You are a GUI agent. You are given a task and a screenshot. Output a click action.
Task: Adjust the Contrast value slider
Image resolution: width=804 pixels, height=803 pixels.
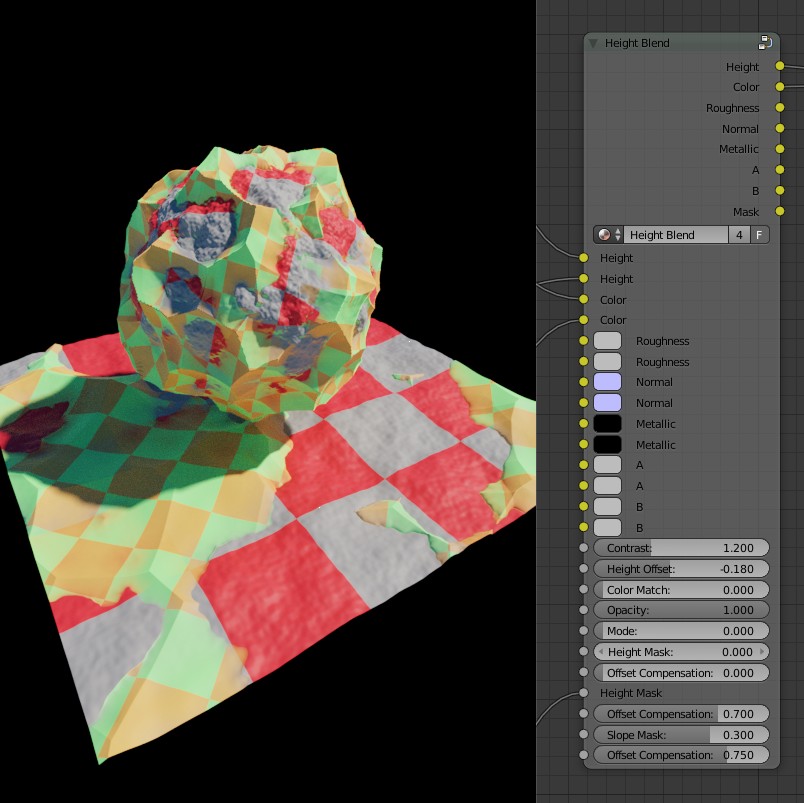[x=680, y=547]
